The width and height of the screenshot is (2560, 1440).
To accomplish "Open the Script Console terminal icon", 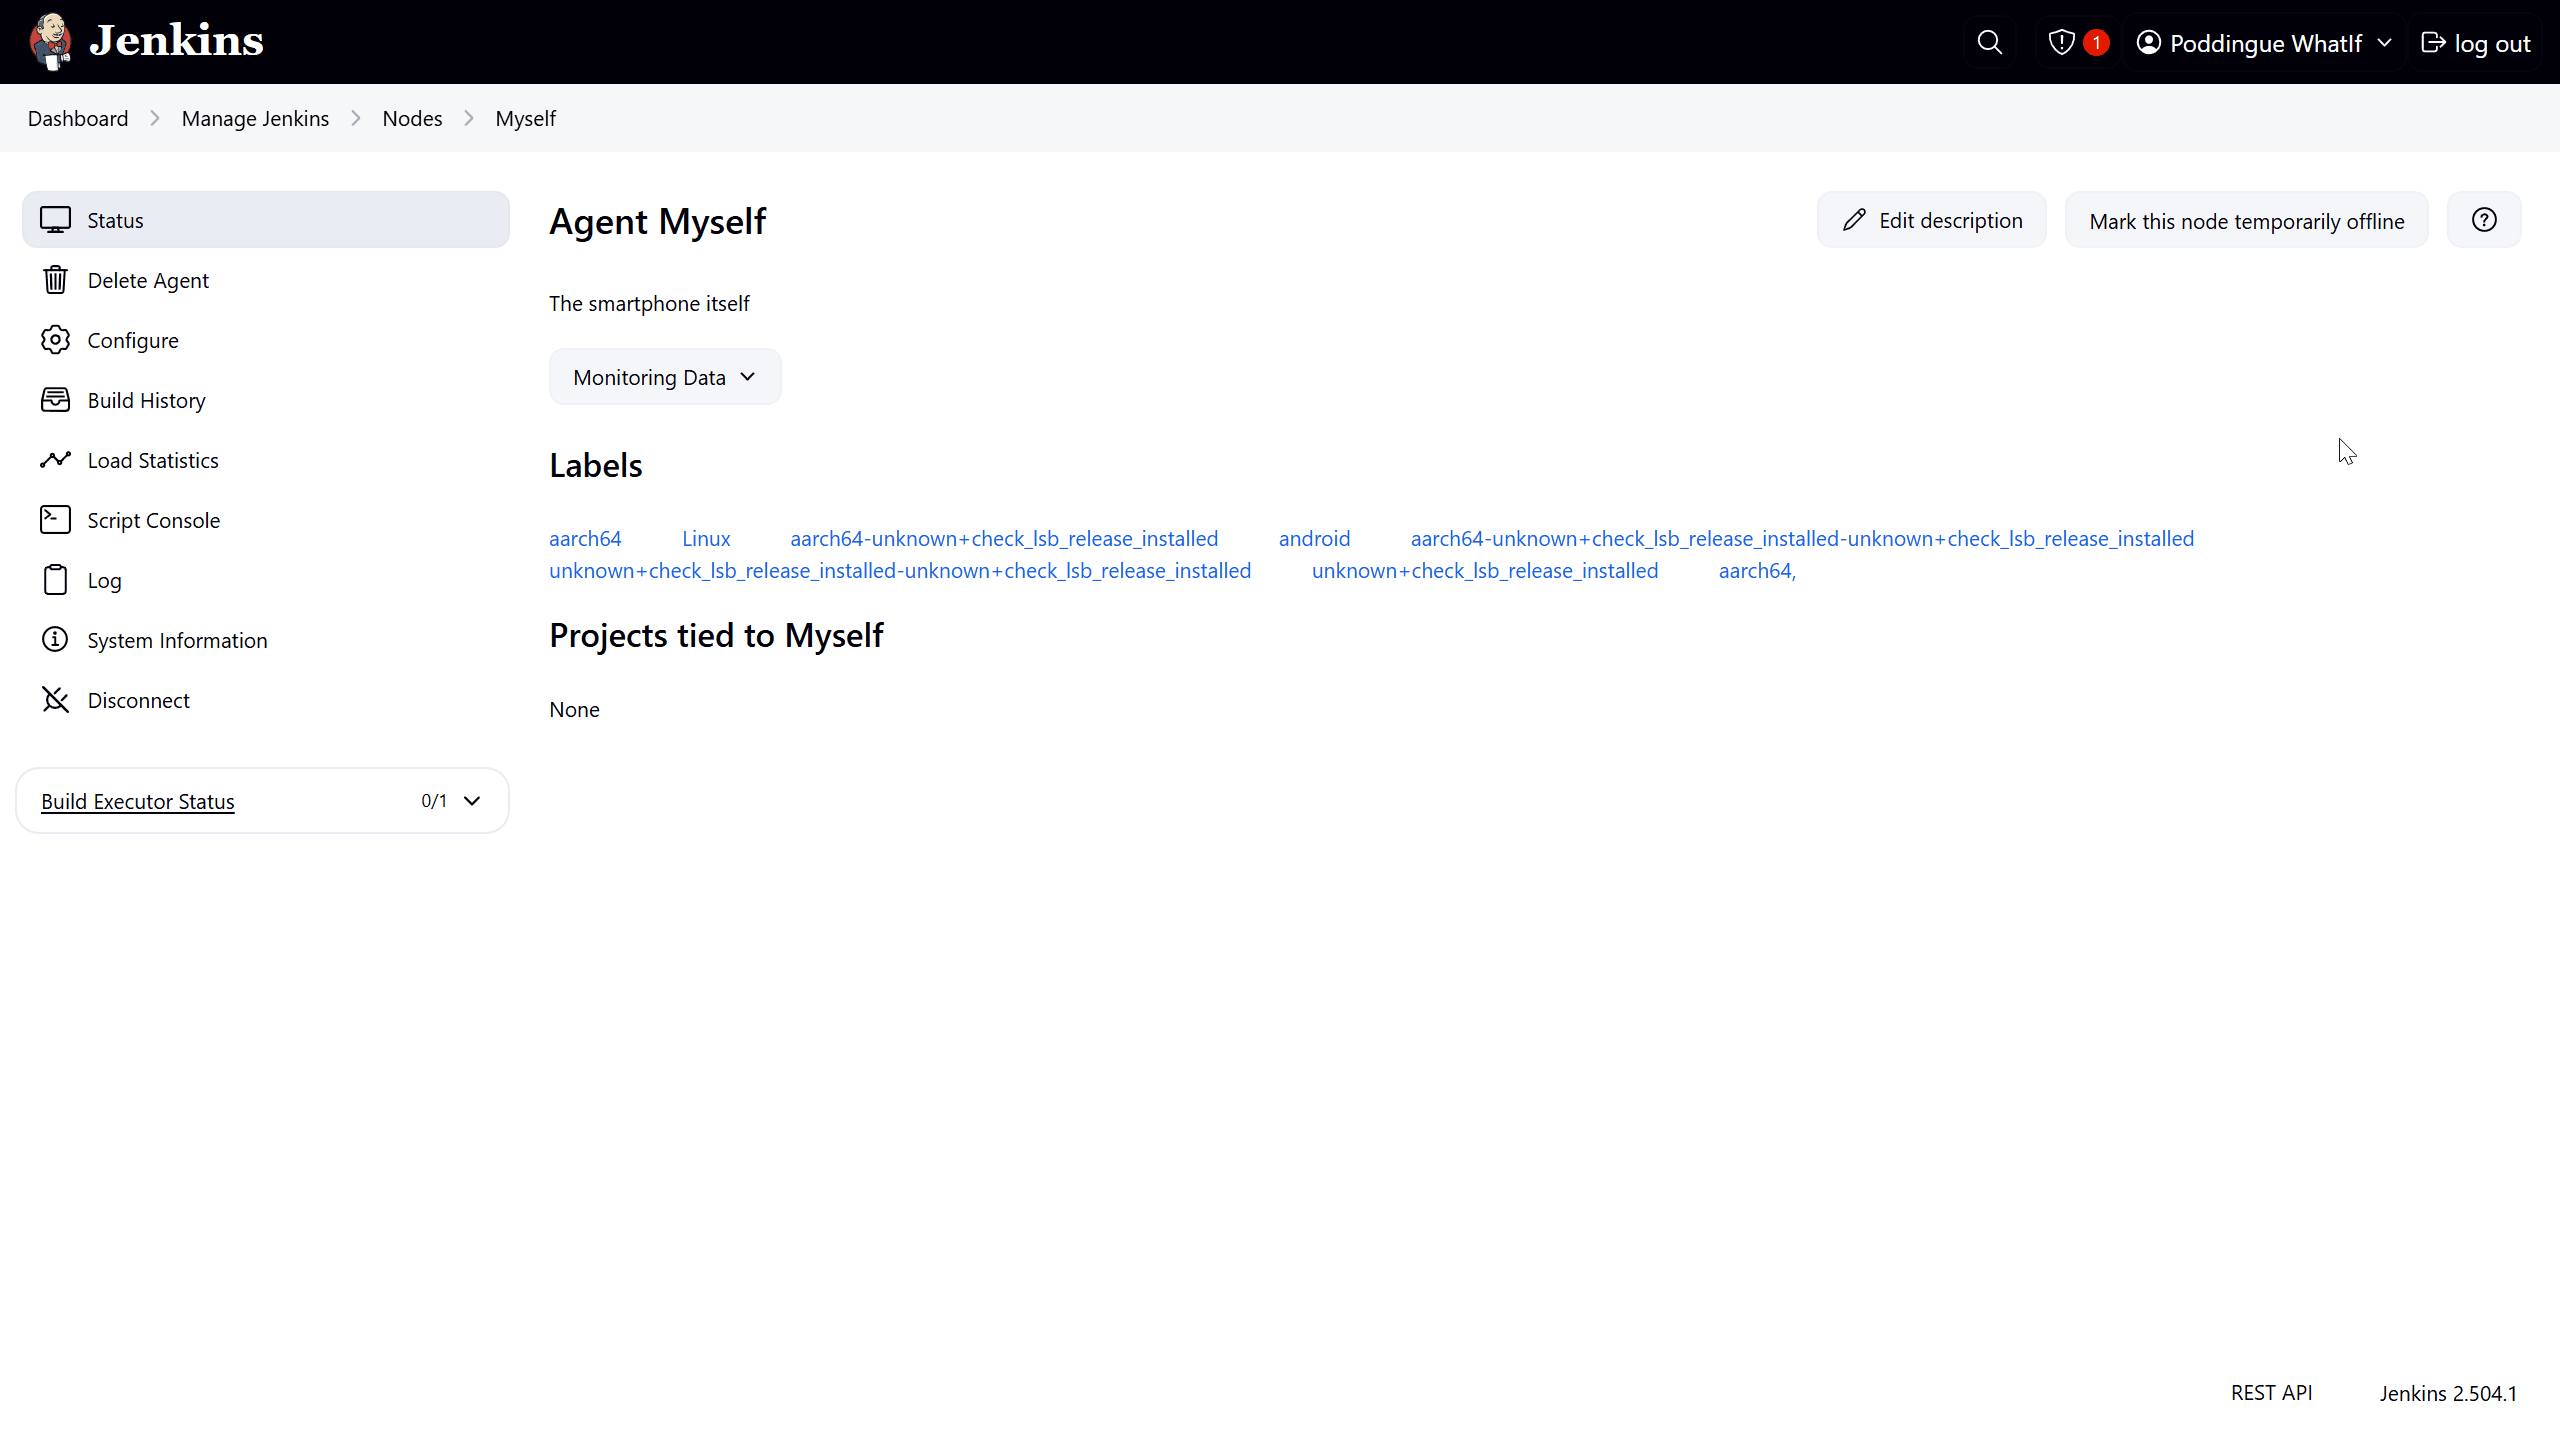I will 55,519.
